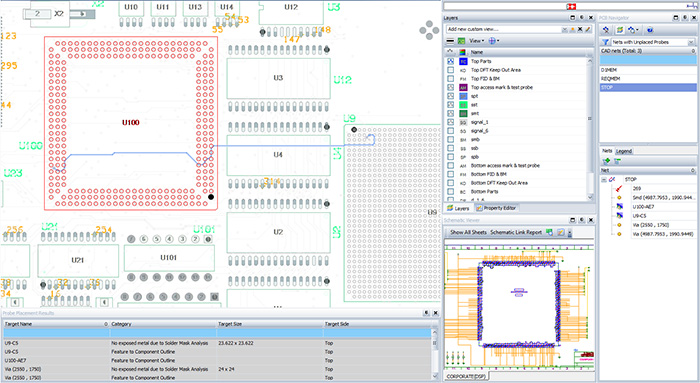700x383 pixels.
Task: Click the black X delete custom view icon
Action: 580,29
